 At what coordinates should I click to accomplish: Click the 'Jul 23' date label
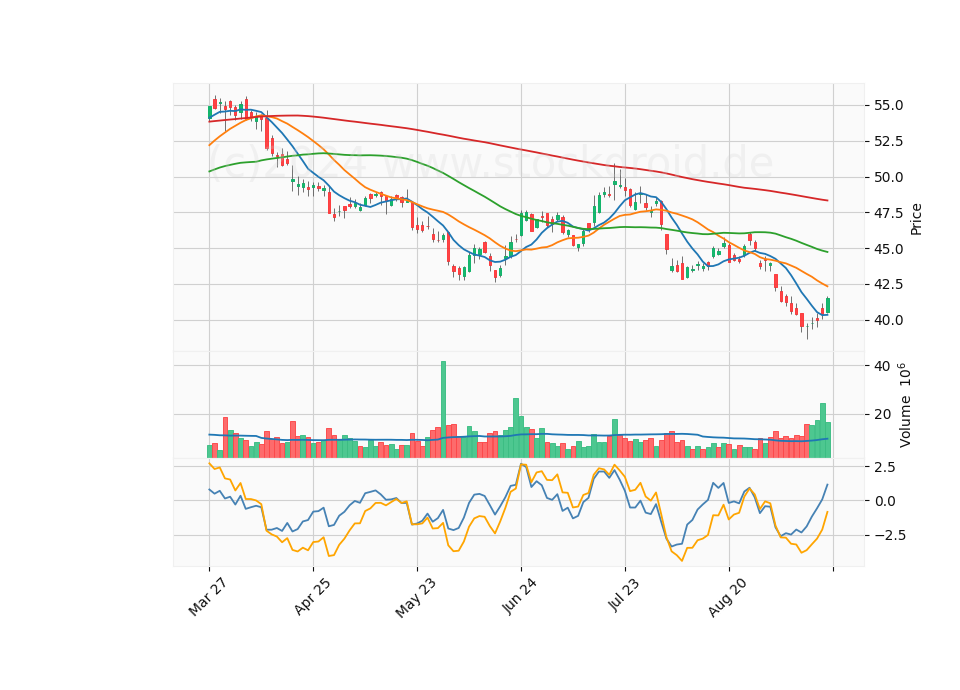tap(624, 594)
